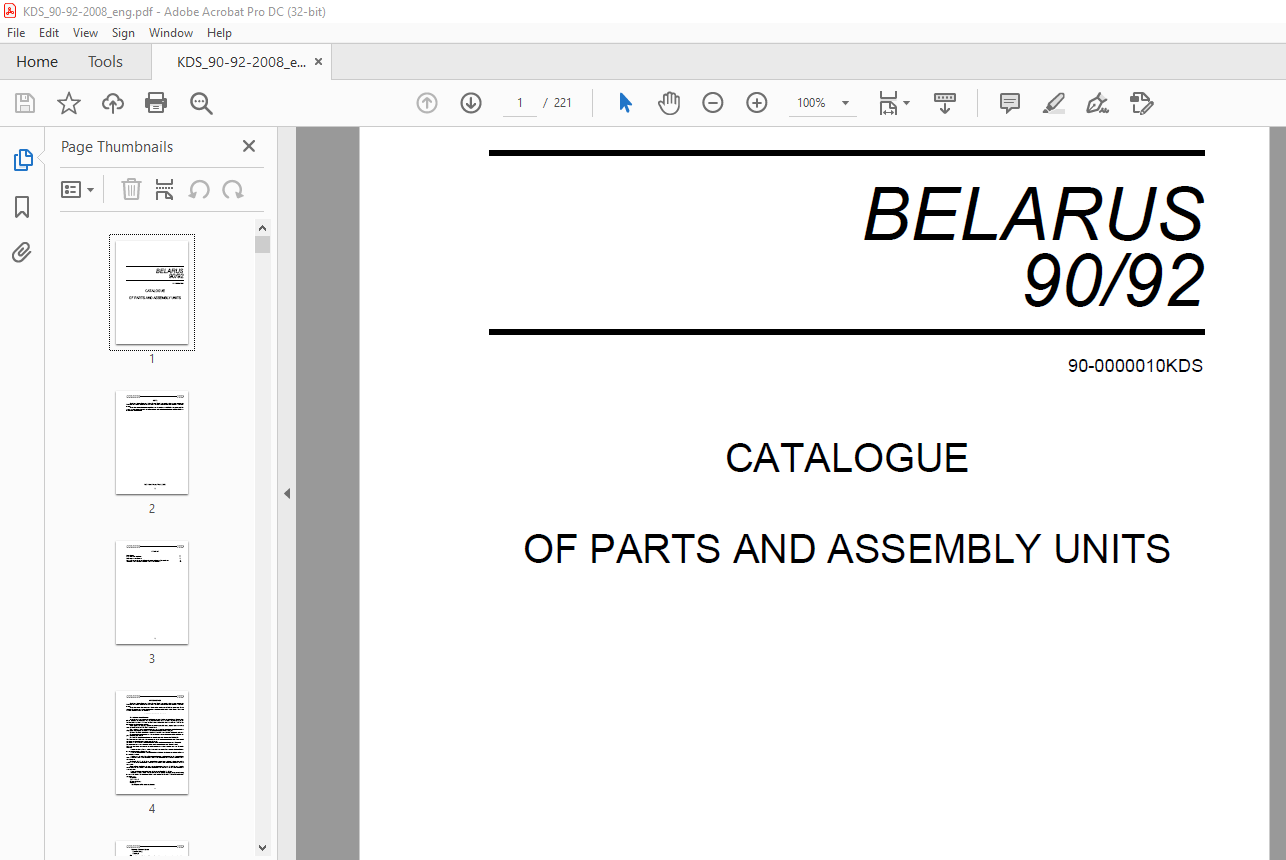This screenshot has width=1286, height=860.
Task: Open the Window menu
Action: [171, 33]
